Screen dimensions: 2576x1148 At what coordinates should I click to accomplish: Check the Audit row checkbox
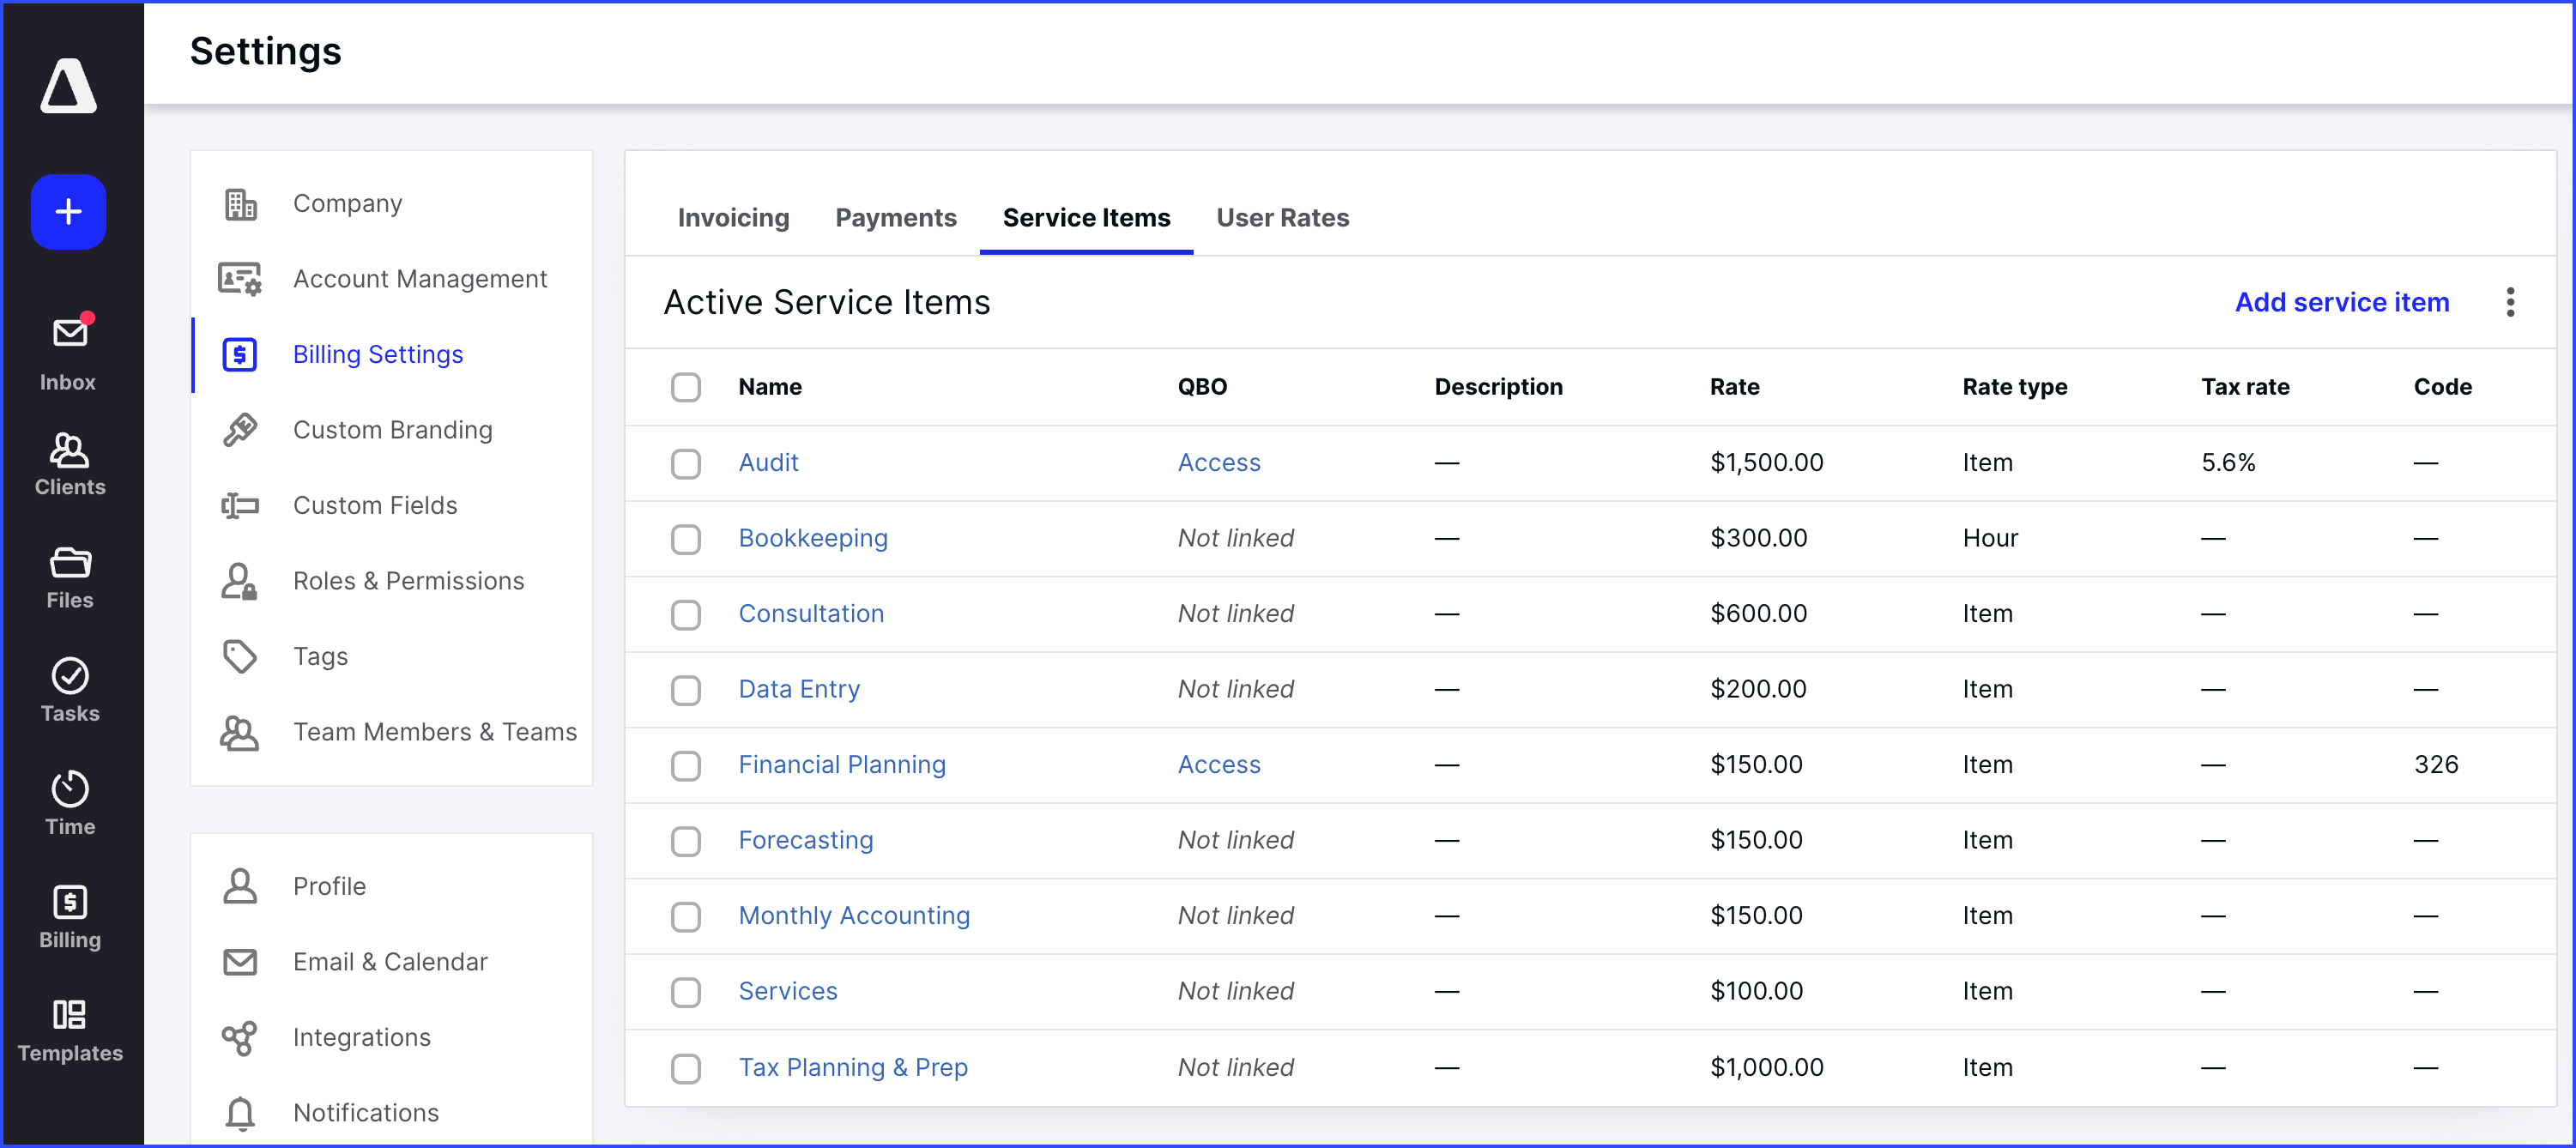pos(686,463)
